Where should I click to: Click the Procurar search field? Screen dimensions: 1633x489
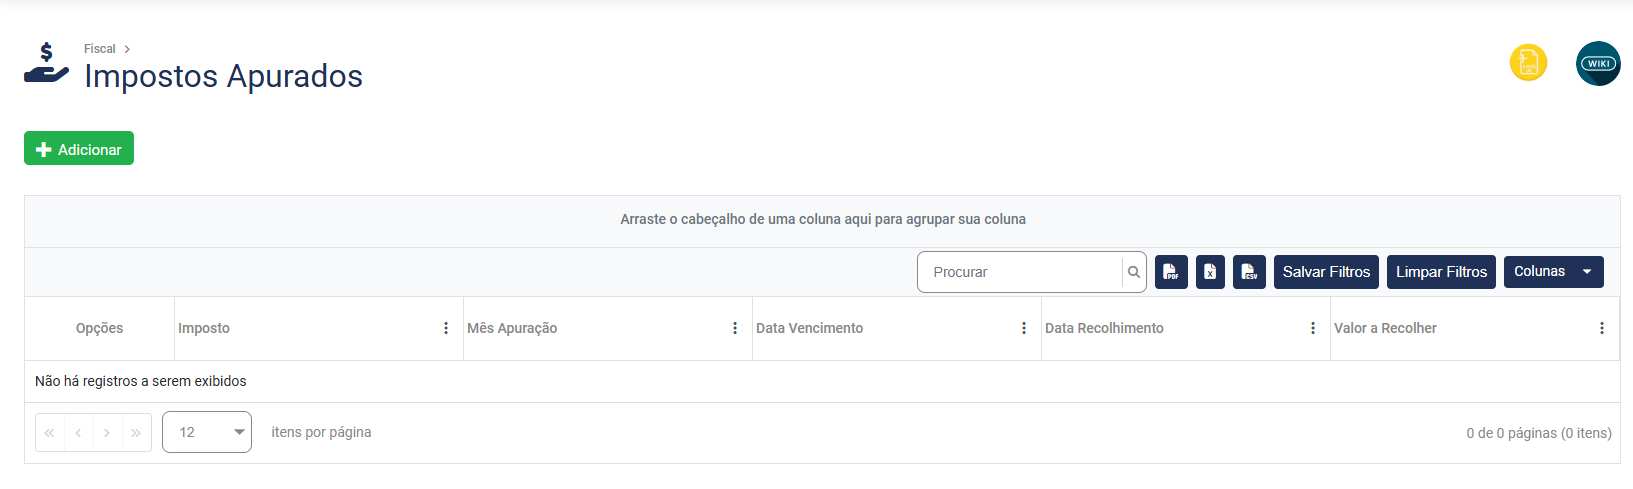(x=1020, y=272)
